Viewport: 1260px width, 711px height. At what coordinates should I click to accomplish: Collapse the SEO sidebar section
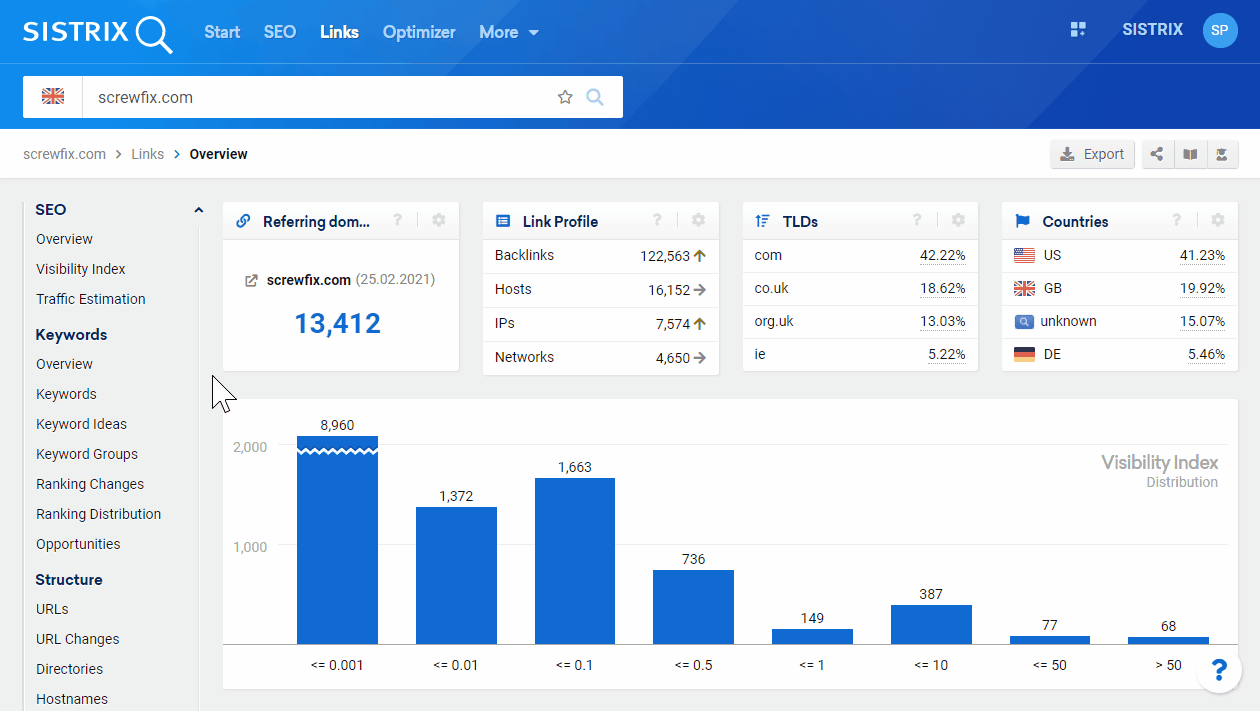tap(198, 210)
